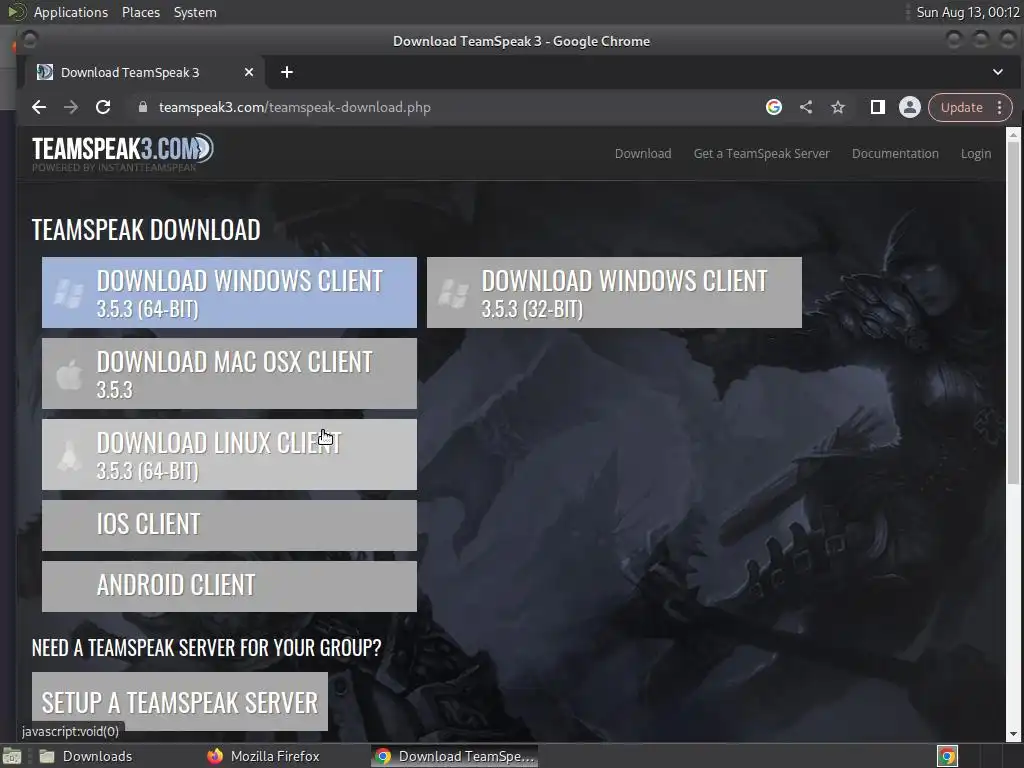Click the clock showing Sun Aug 13
Viewport: 1024px width, 768px height.
pyautogui.click(x=967, y=12)
